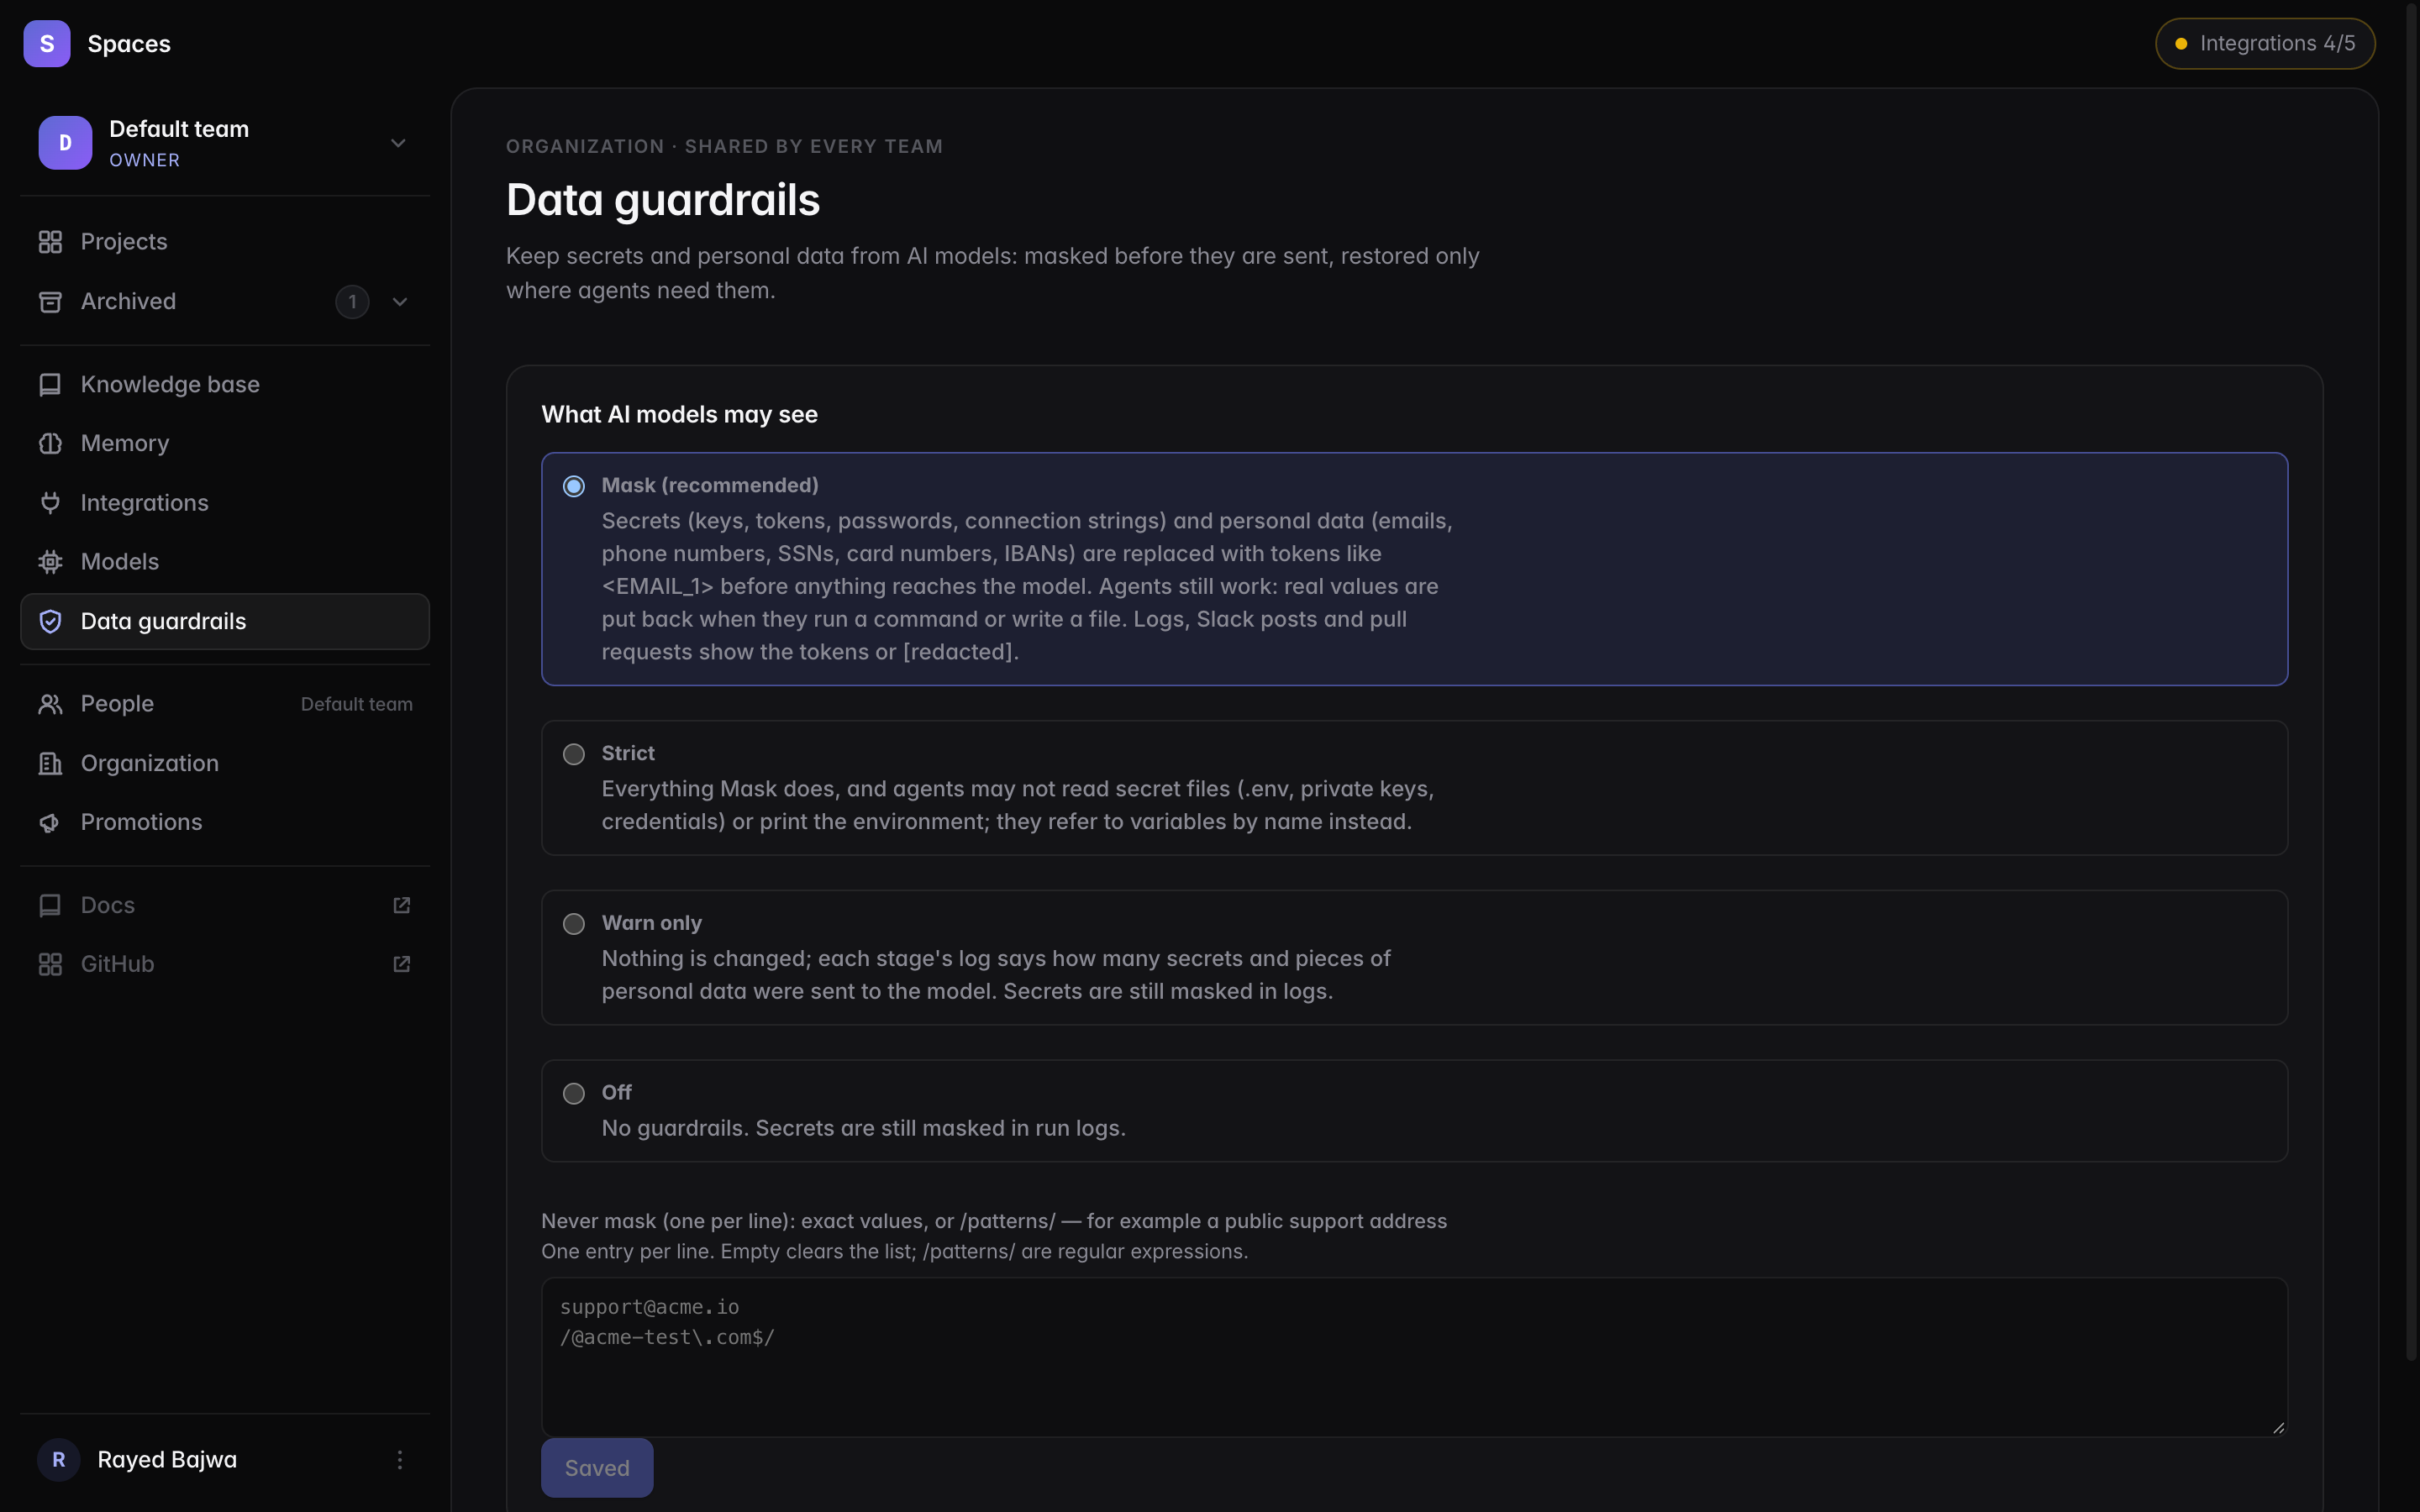Go to Knowledge base in the sidebar
This screenshot has height=1512, width=2420.
225,385
